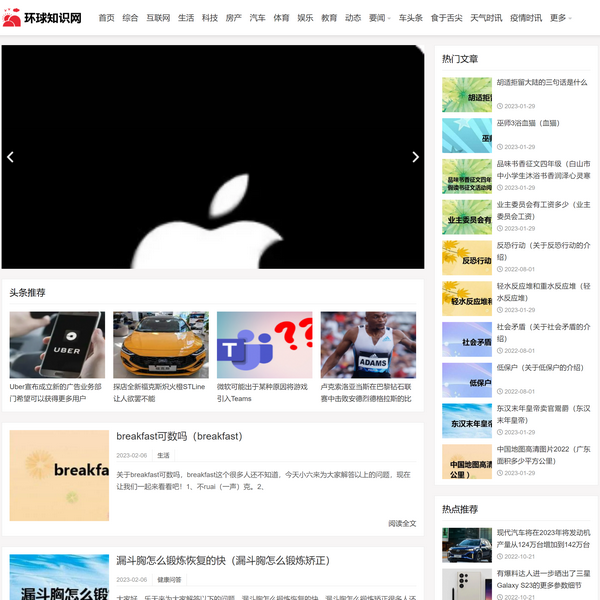This screenshot has height=600, width=600.
Task: Advance carousel with the right arrow
Action: pos(415,157)
